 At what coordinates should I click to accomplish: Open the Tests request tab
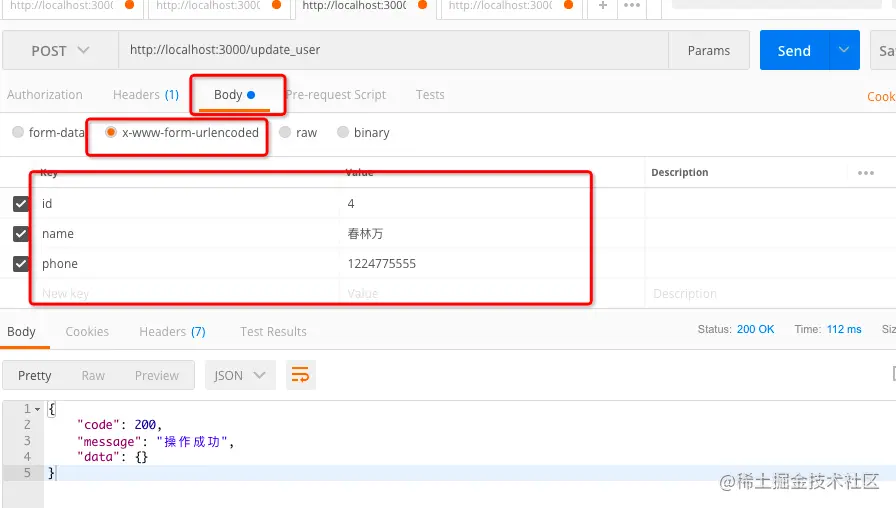point(430,95)
